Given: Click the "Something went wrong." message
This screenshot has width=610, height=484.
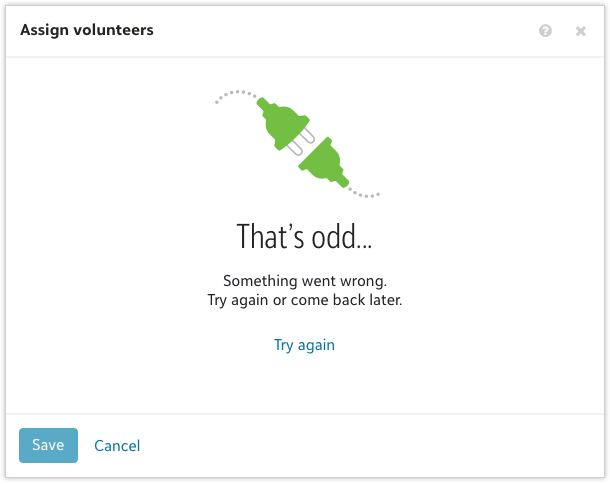Looking at the screenshot, I should (x=304, y=281).
